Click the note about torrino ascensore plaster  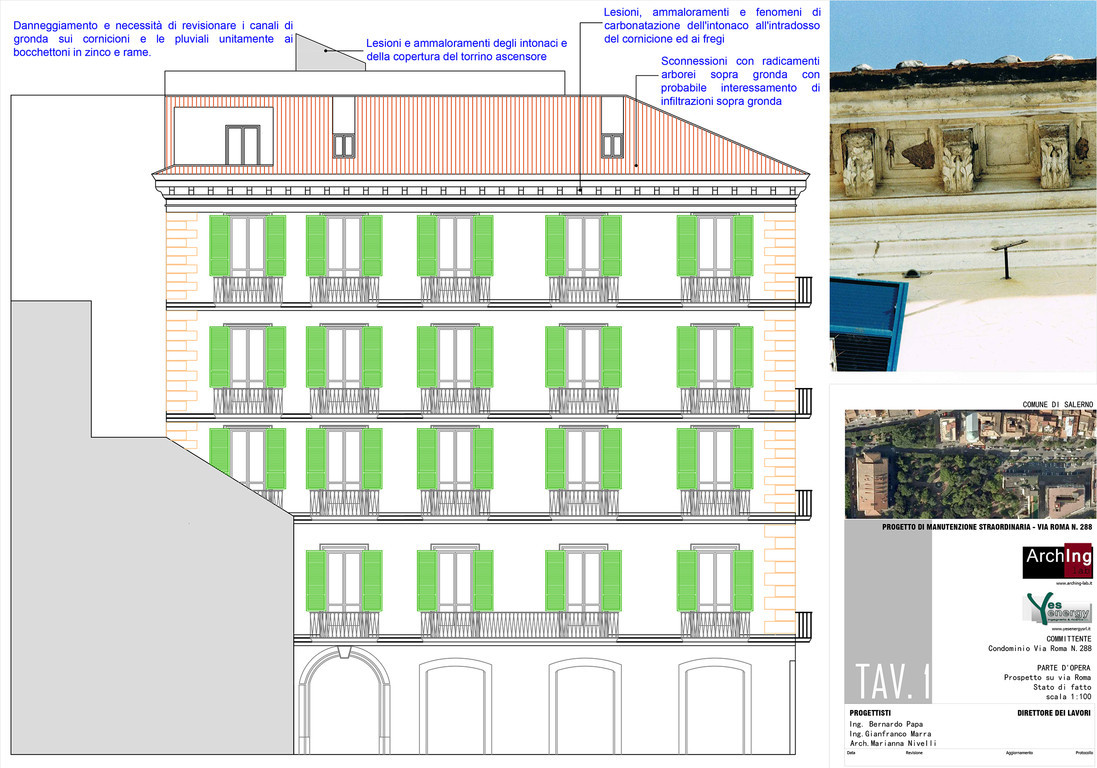pyautogui.click(x=466, y=50)
